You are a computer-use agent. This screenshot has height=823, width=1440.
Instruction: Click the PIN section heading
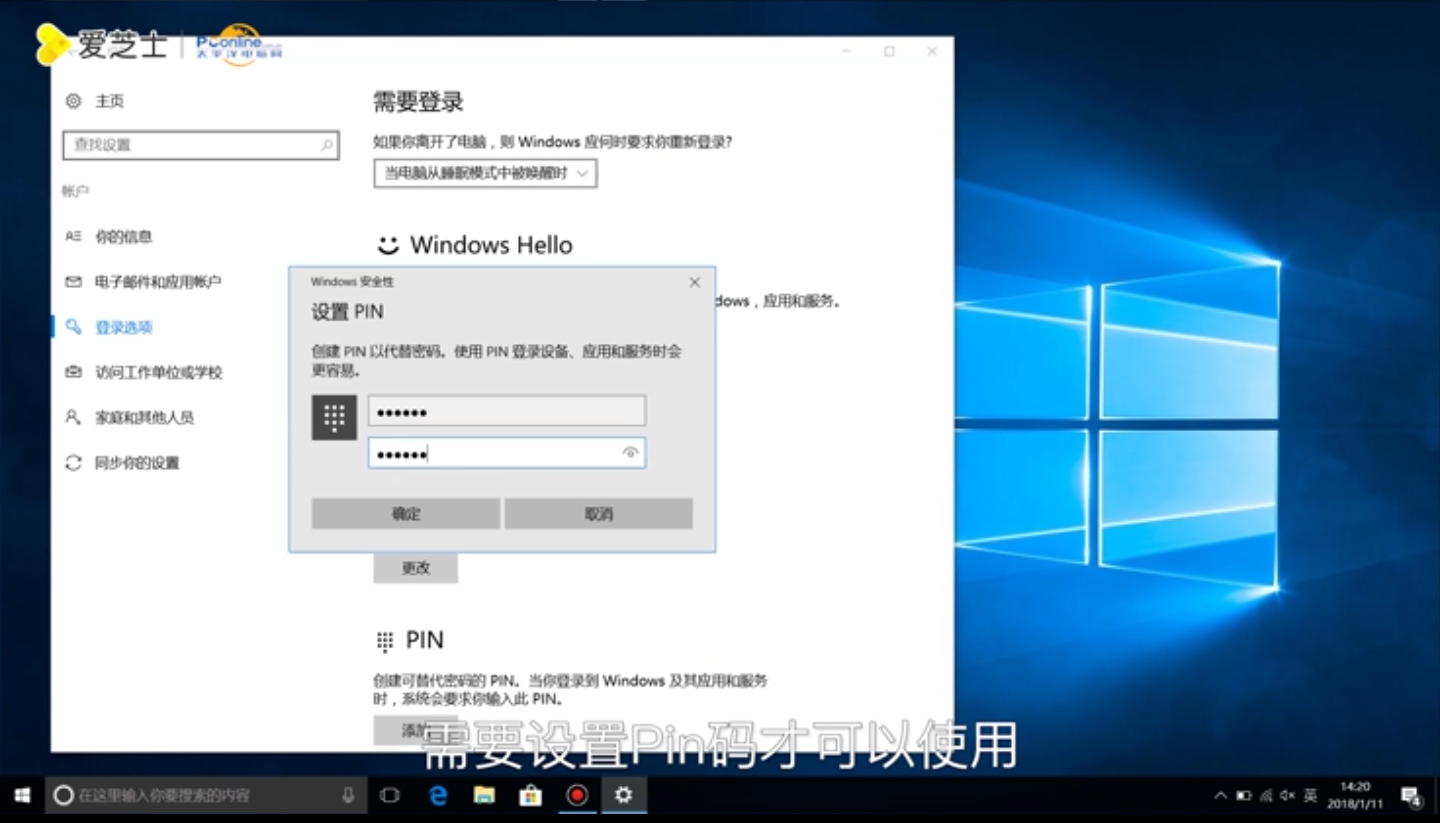[x=424, y=641]
